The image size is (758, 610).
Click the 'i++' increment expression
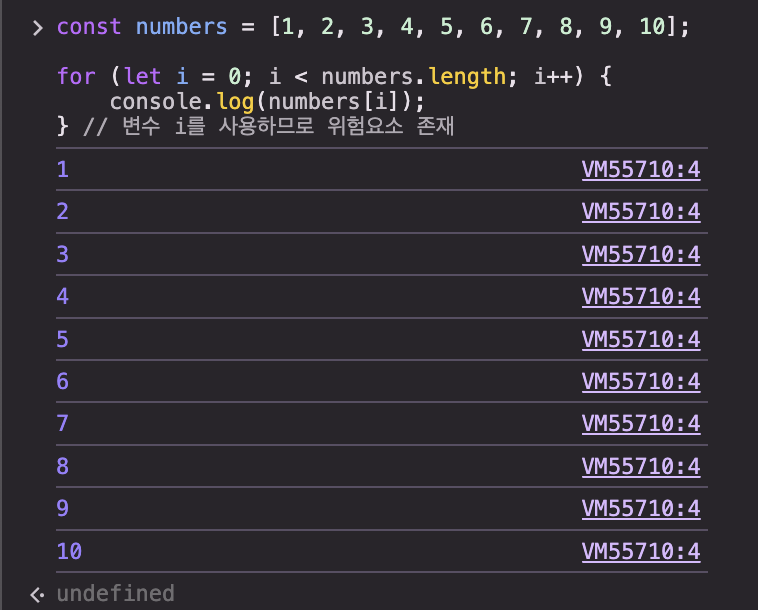553,76
